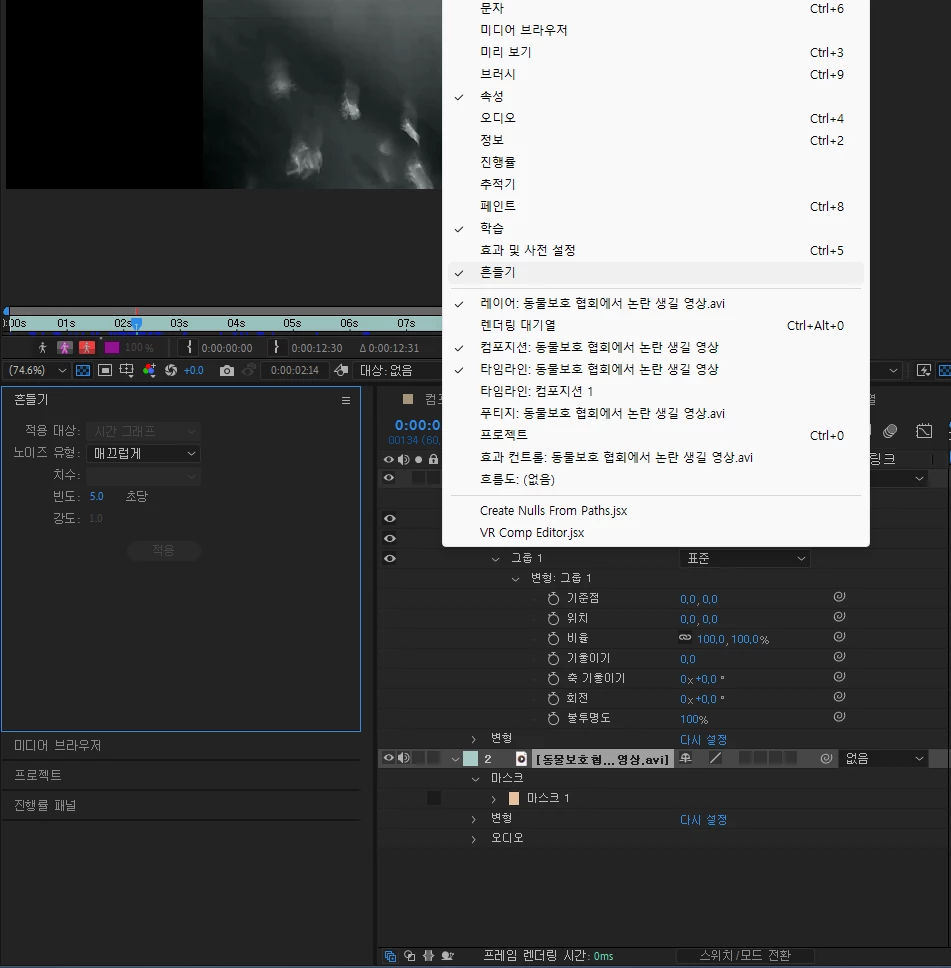Toggle the 위치 stopwatch
This screenshot has width=951, height=968.
[553, 619]
